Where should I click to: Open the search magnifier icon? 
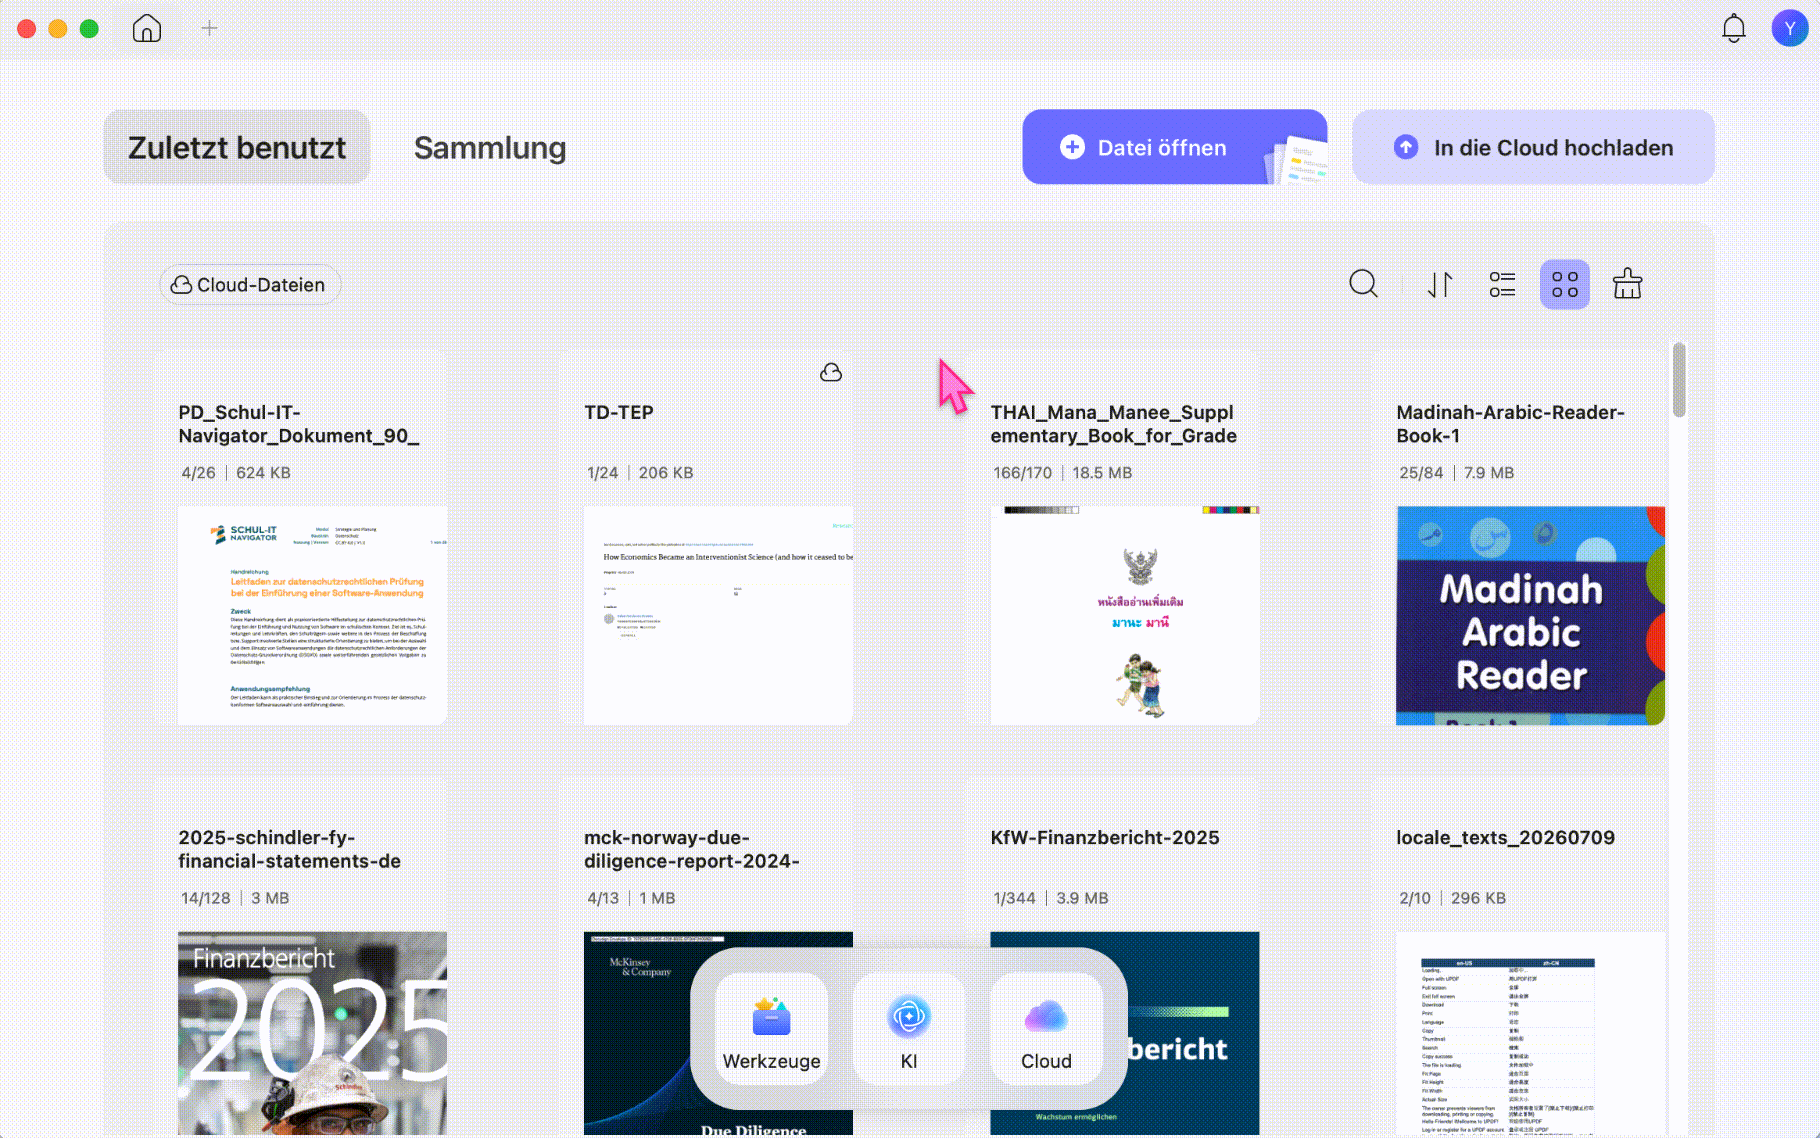pyautogui.click(x=1363, y=284)
